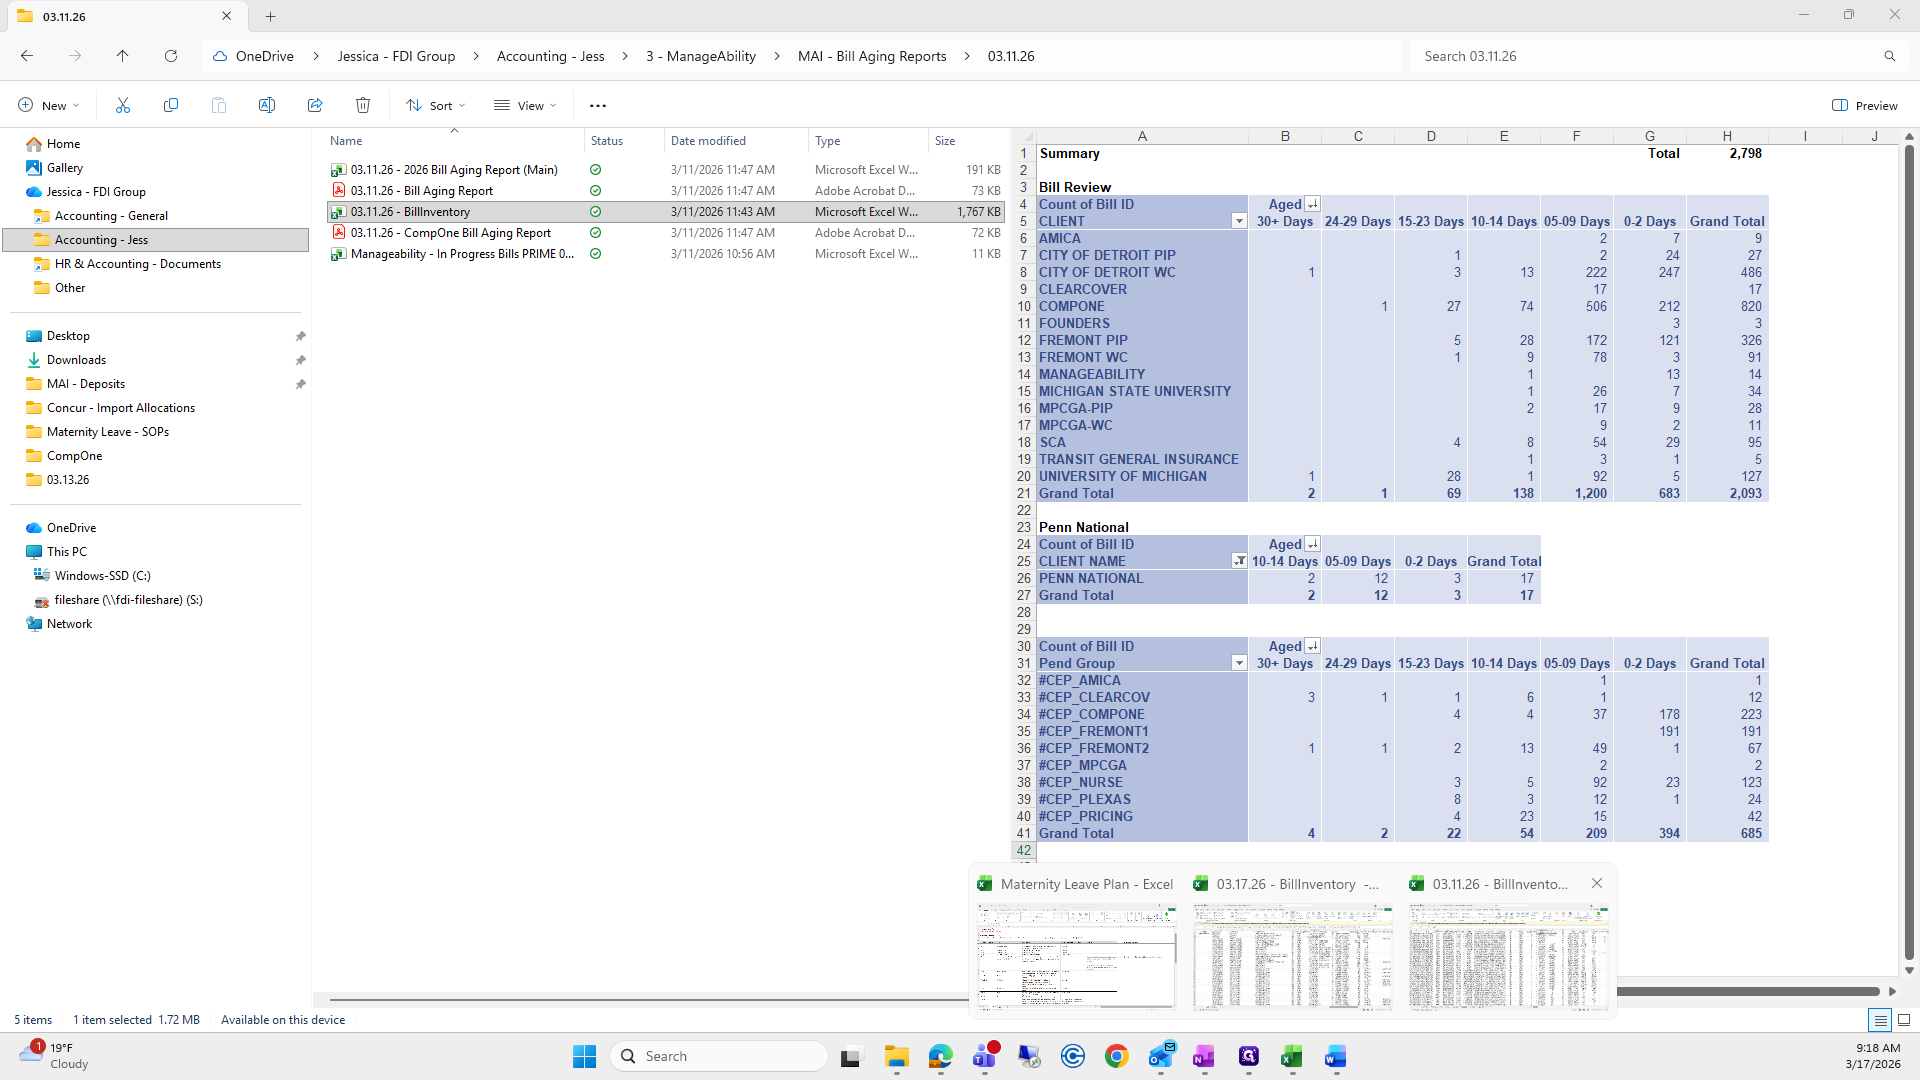Click the Refresh icon in navigation bar
Image resolution: width=1920 pixels, height=1080 pixels.
coord(171,56)
